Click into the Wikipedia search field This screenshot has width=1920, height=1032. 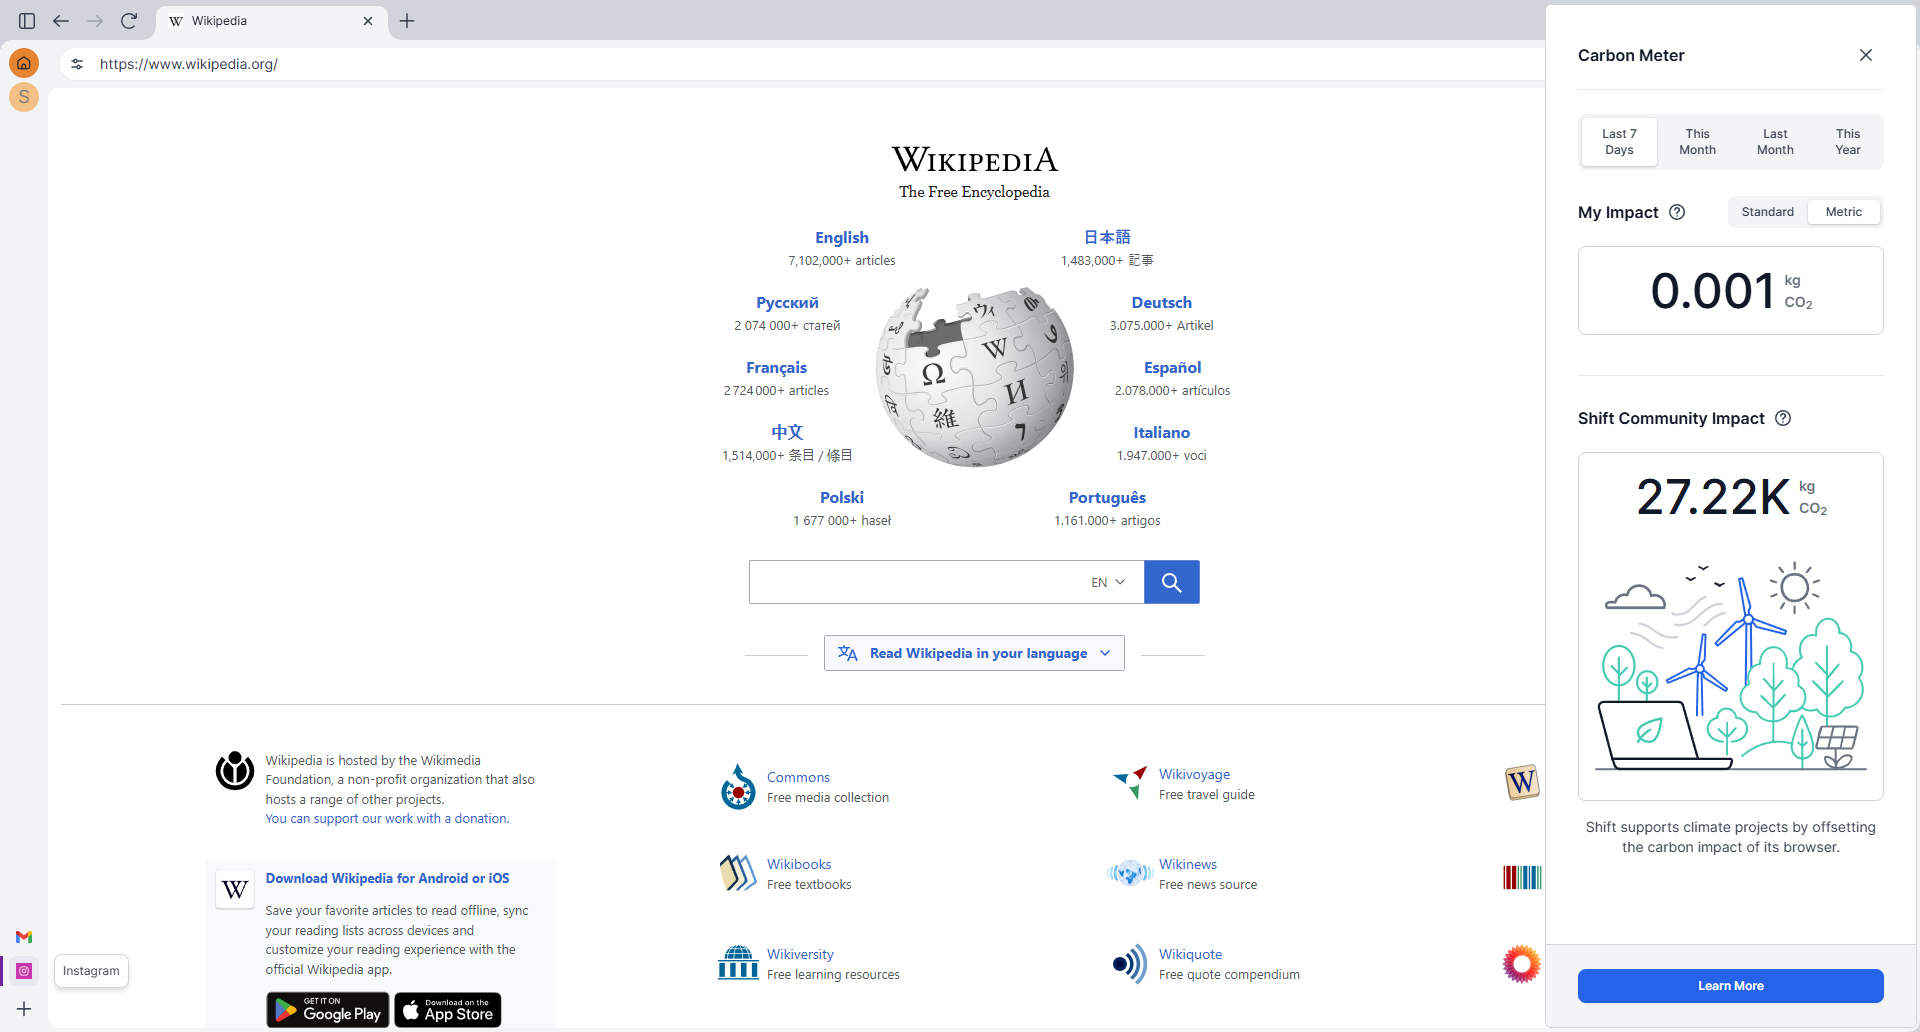[915, 582]
